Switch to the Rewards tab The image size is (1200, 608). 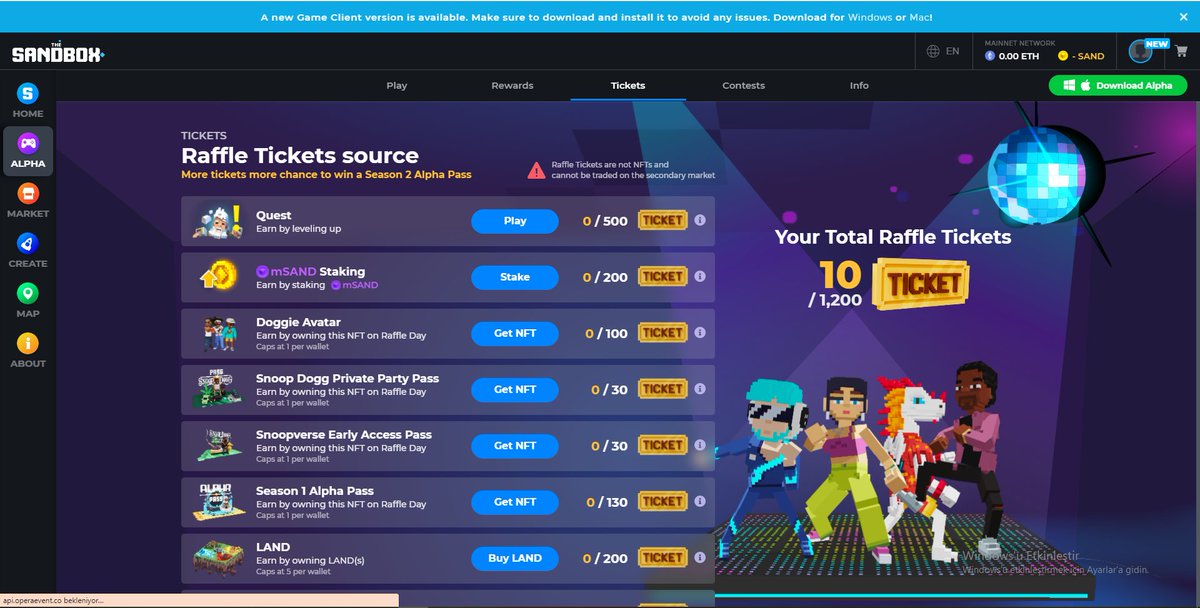(x=512, y=85)
